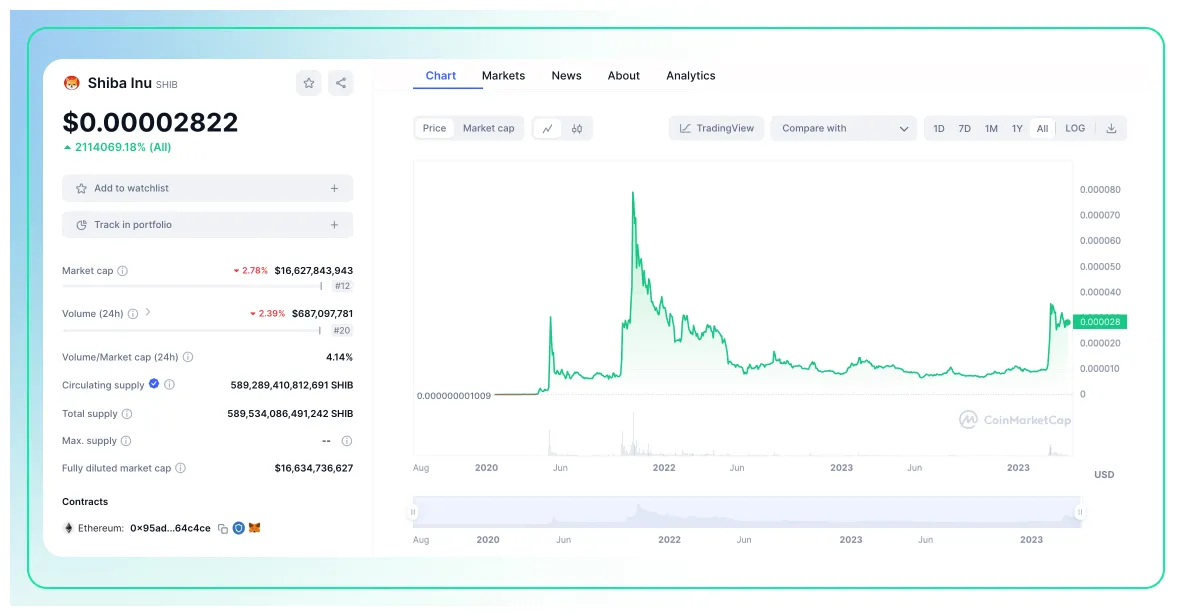
Task: Click Add to watchlist
Action: coord(207,188)
